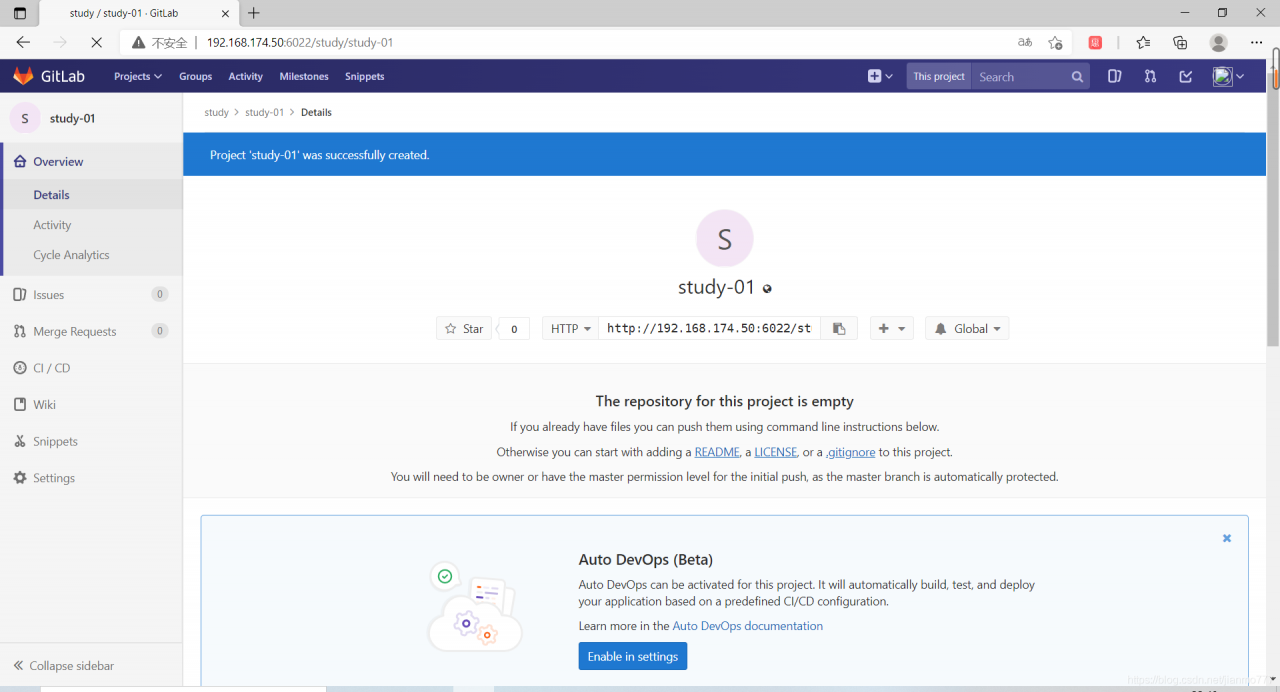Copy the clone URL to clipboard
The width and height of the screenshot is (1280, 692).
pos(839,328)
